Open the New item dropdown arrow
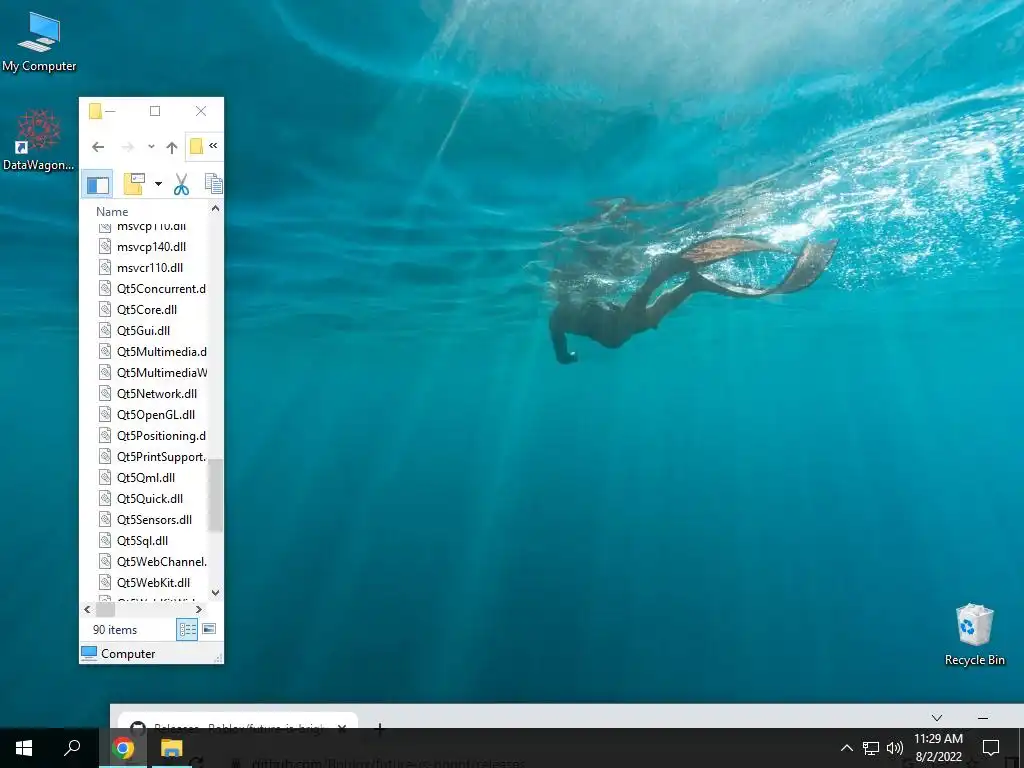Viewport: 1024px width, 768px height. pyautogui.click(x=158, y=184)
